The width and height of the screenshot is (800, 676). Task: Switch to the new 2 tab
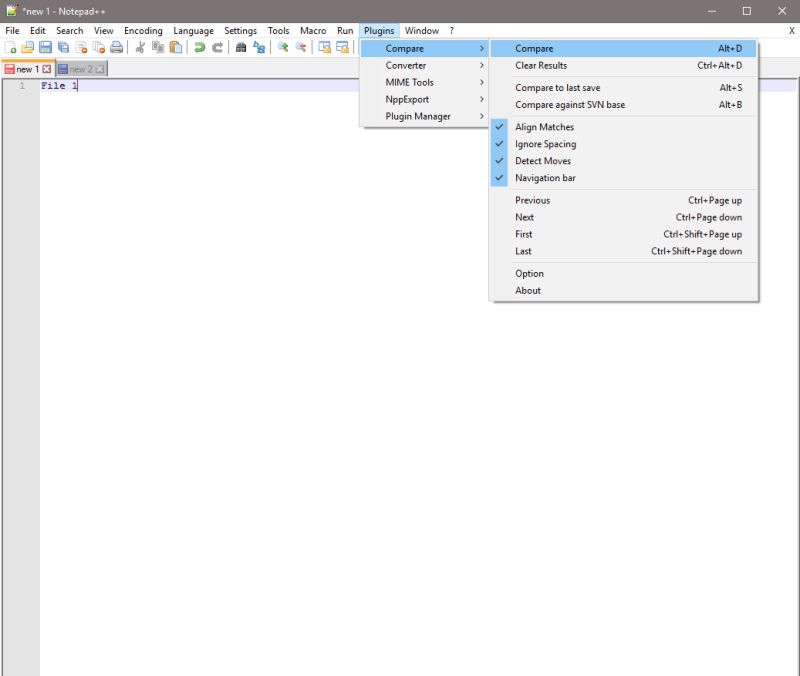pos(80,69)
